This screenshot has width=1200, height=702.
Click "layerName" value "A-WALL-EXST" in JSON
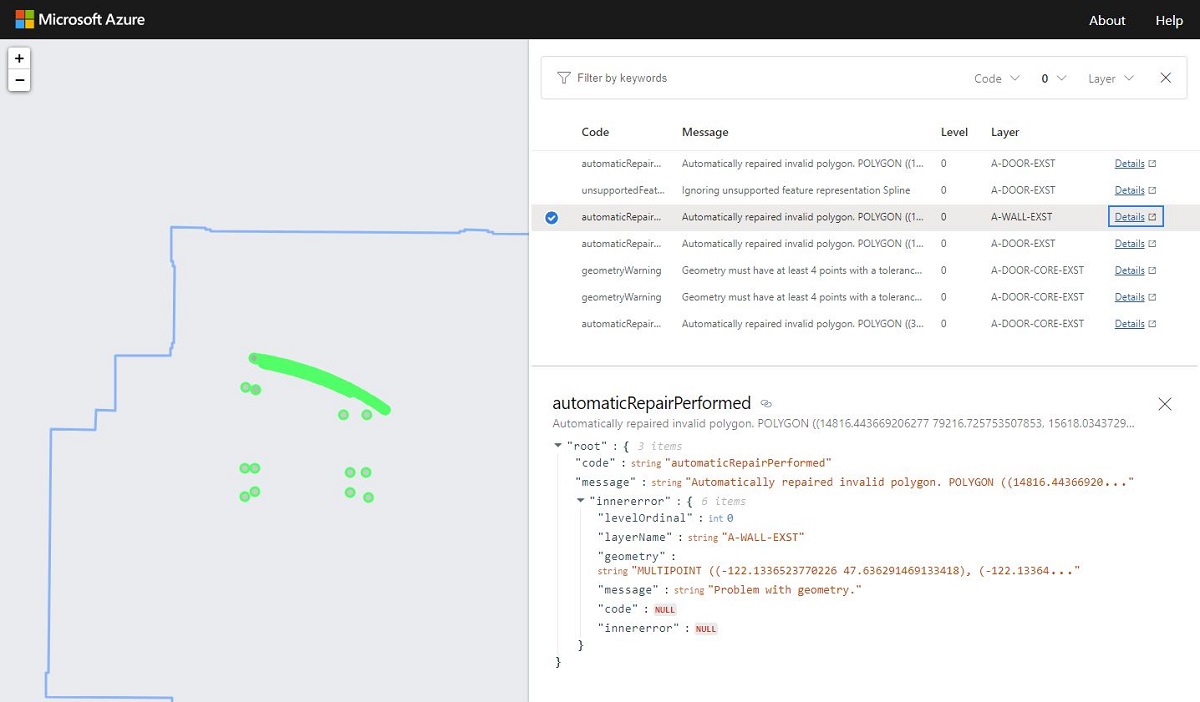click(762, 537)
